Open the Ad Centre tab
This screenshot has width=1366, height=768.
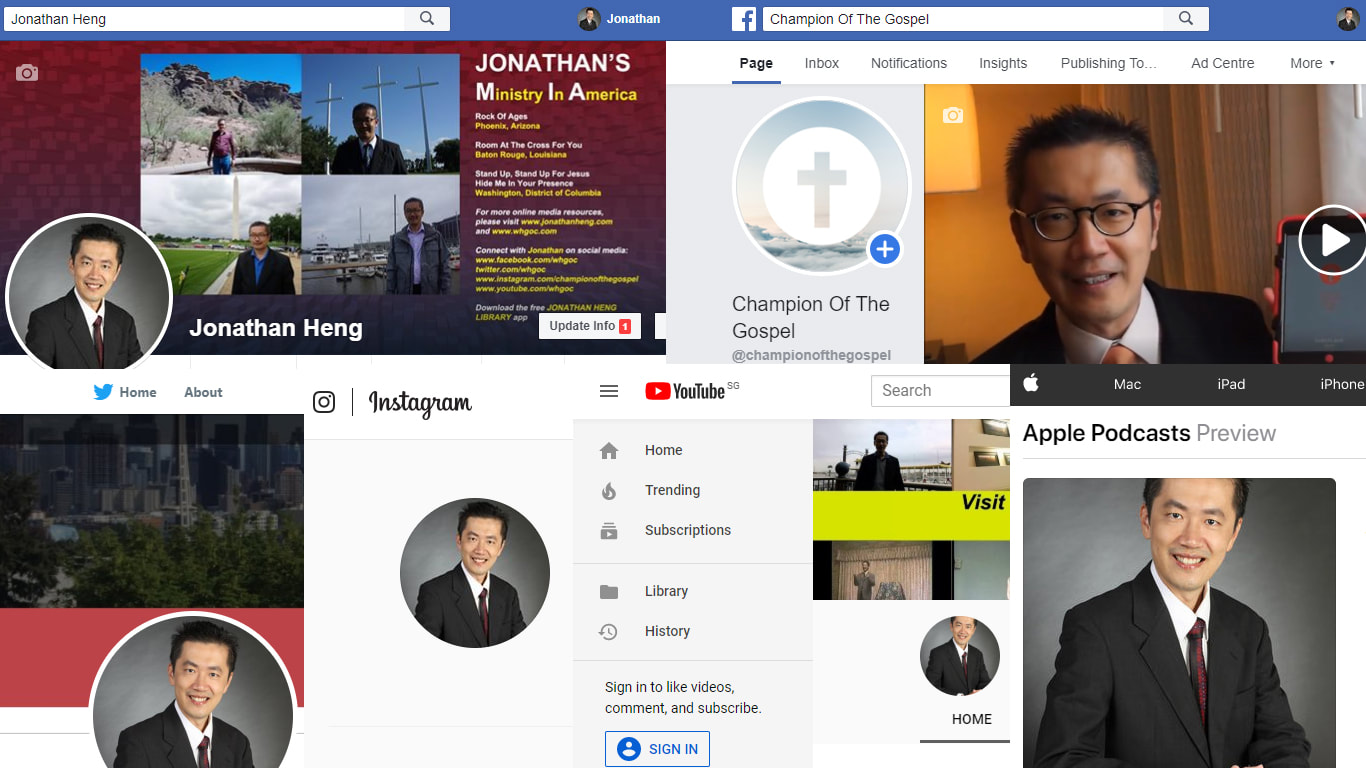[x=1223, y=63]
